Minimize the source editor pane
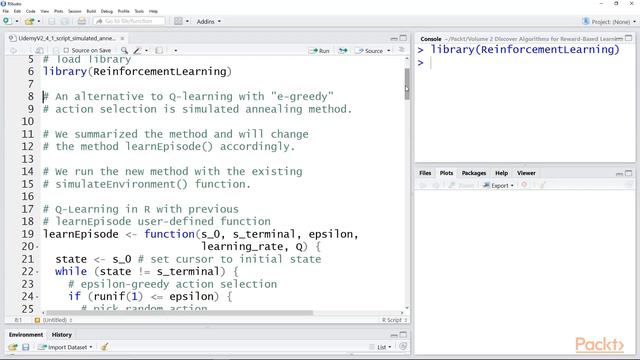 [x=394, y=38]
